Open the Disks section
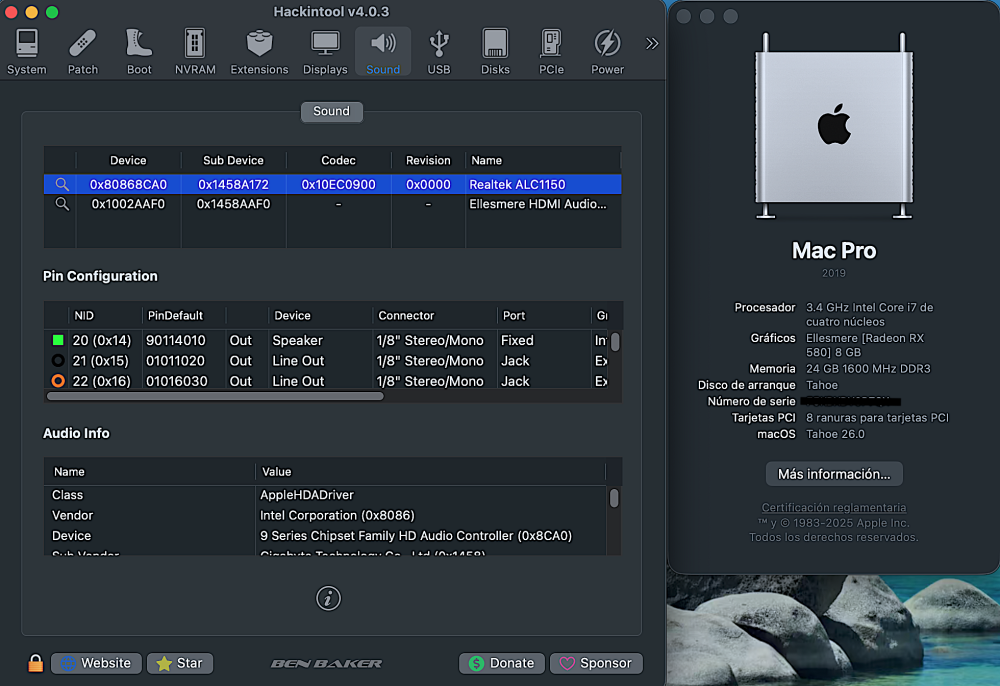This screenshot has width=1000, height=686. (495, 52)
